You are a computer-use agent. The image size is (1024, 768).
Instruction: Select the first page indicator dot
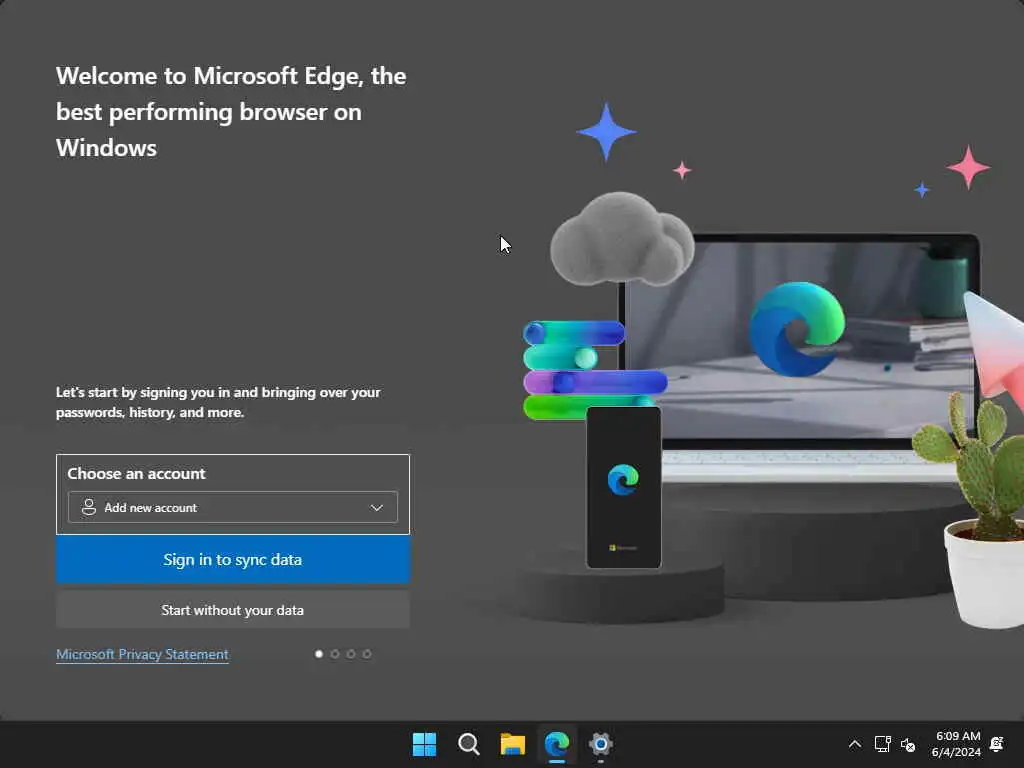point(319,654)
